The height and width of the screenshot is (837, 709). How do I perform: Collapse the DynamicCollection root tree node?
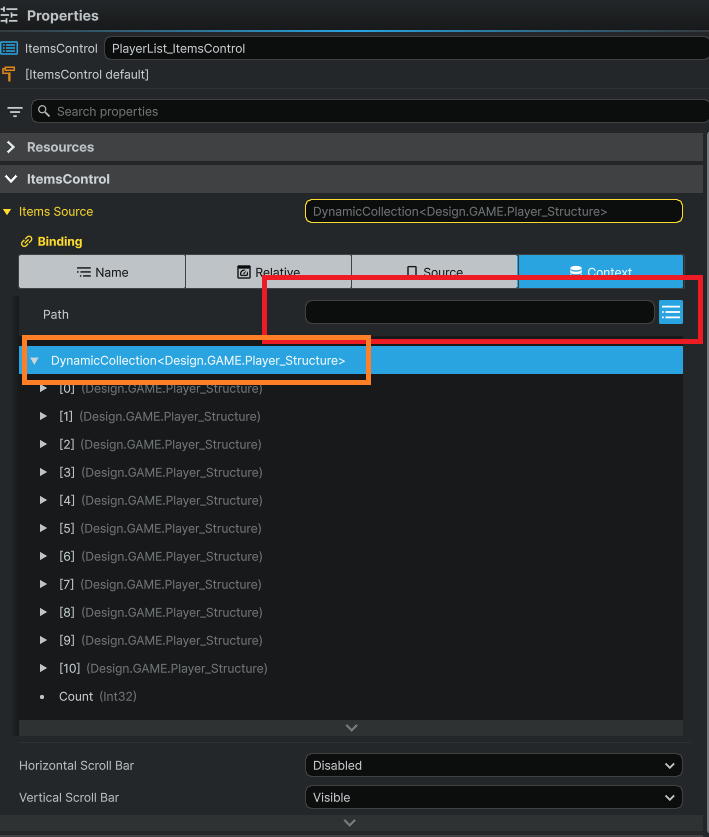pos(35,361)
